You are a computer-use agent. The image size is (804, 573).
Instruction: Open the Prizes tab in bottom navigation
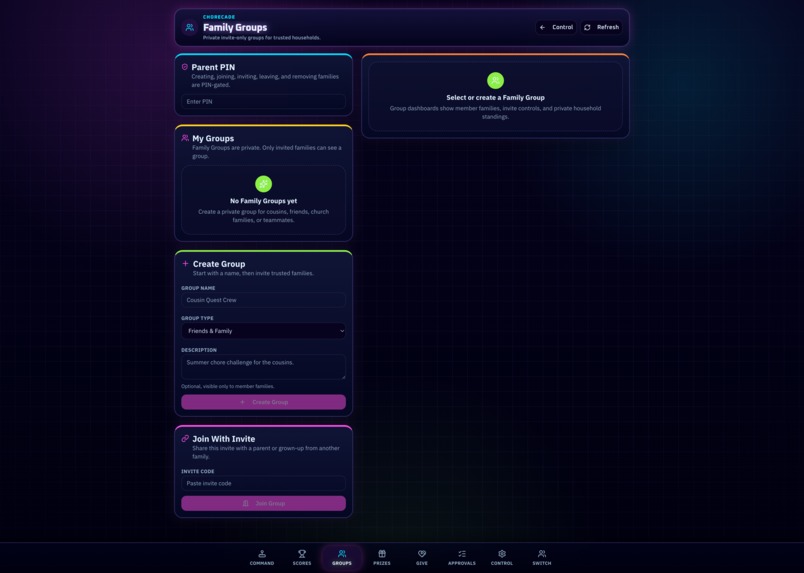tap(382, 558)
